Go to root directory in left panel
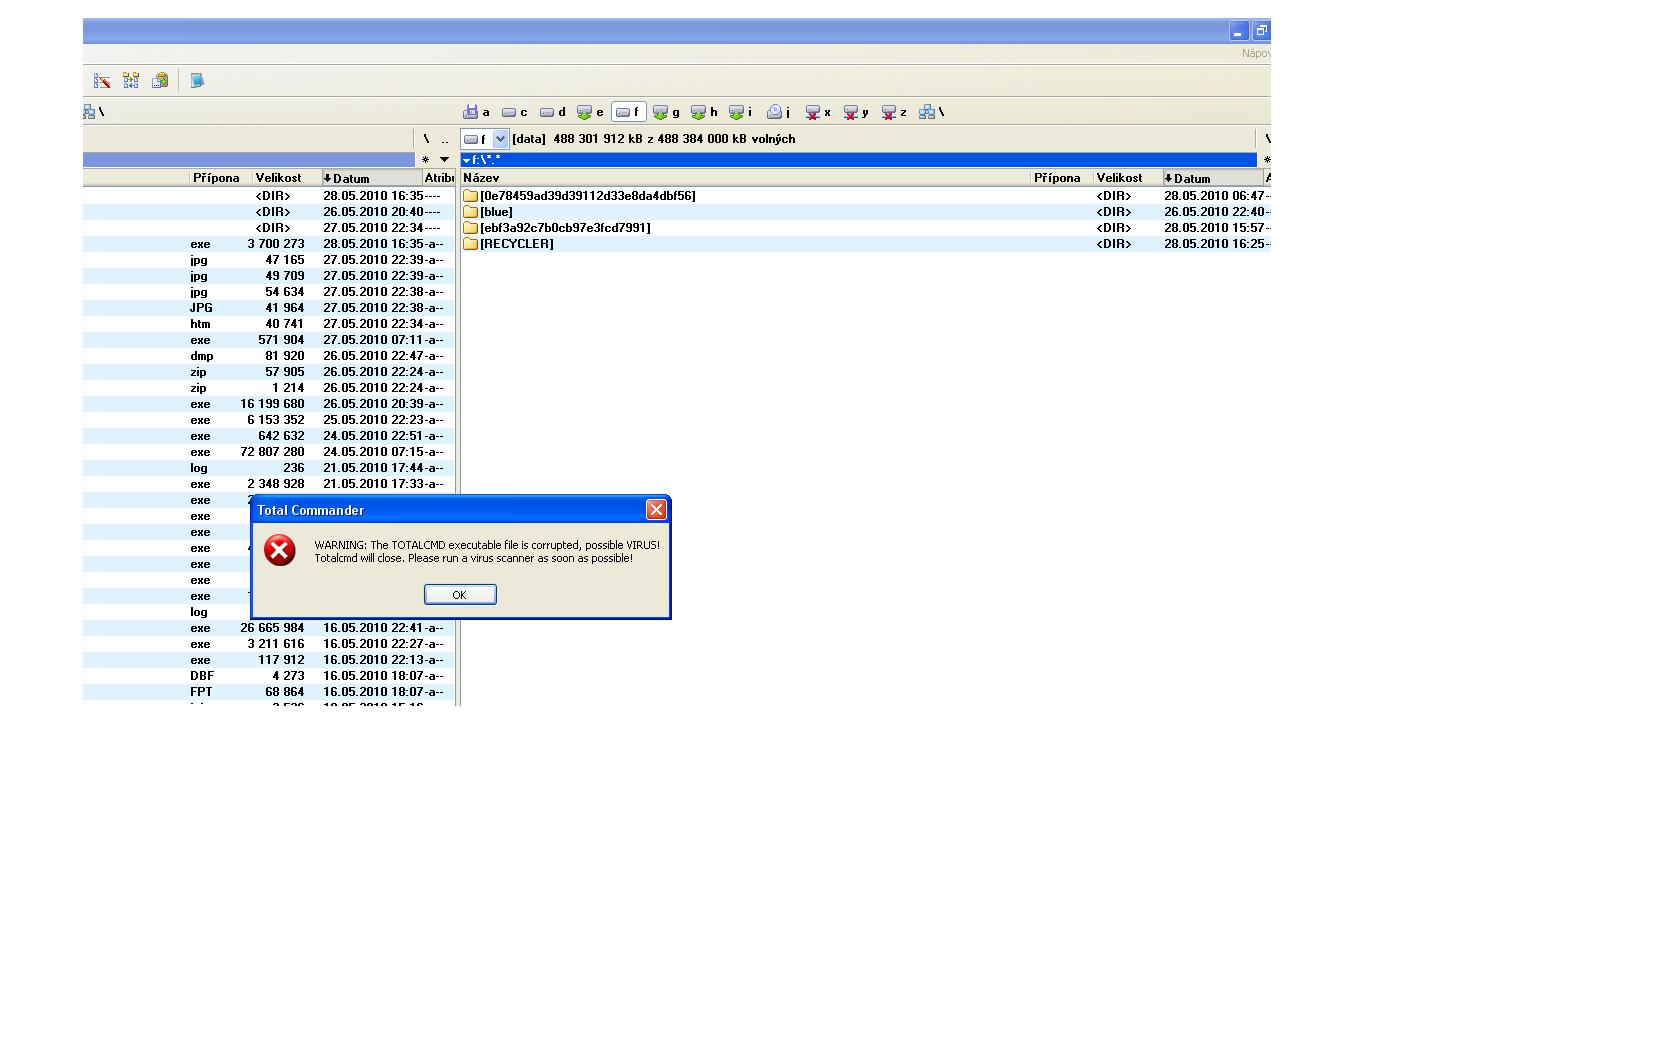 click(426, 139)
